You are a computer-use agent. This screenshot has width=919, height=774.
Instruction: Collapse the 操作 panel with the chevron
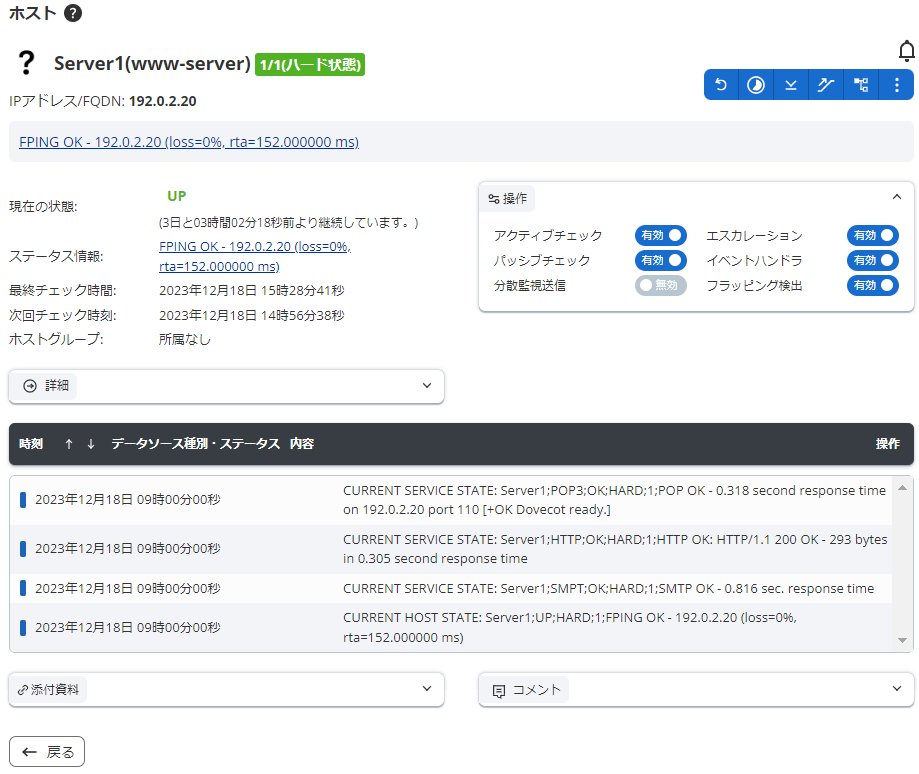coord(896,198)
